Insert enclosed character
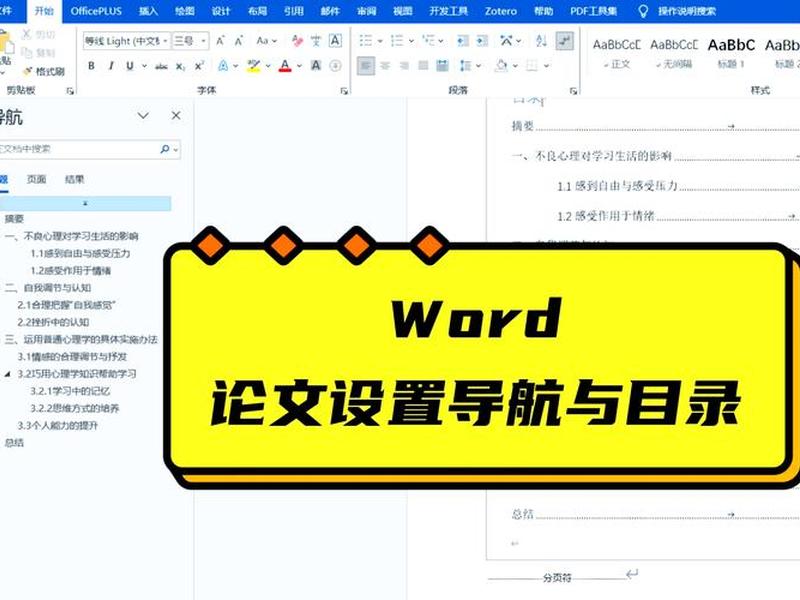Screen dimensions: 800x600 coord(335,66)
